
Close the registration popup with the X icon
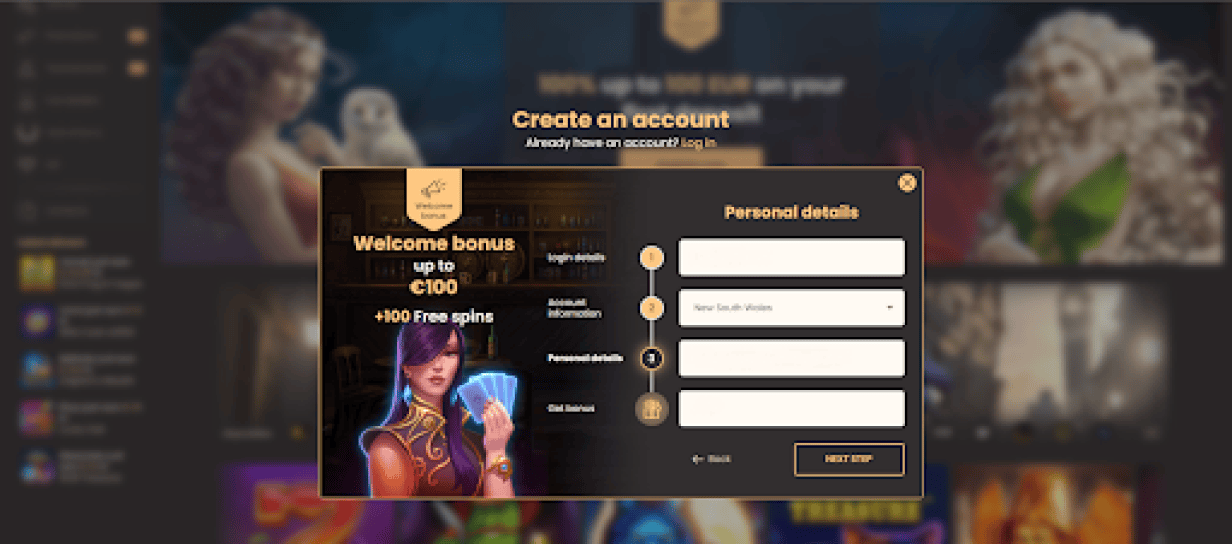(907, 182)
